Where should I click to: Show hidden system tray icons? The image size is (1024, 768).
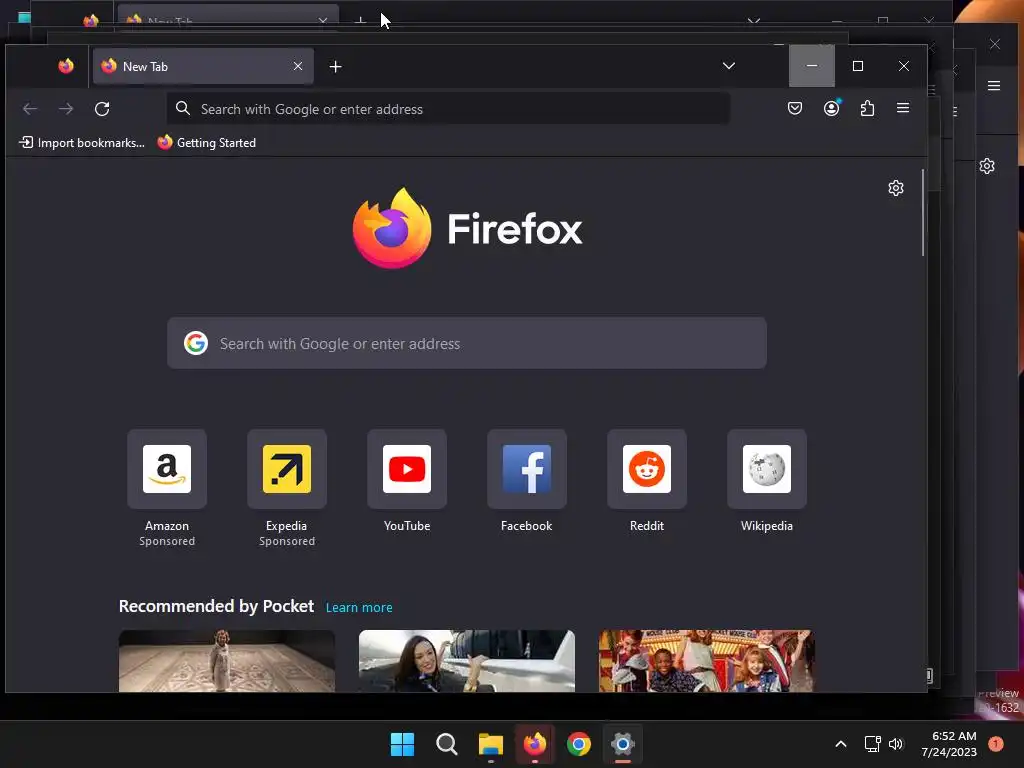(841, 744)
